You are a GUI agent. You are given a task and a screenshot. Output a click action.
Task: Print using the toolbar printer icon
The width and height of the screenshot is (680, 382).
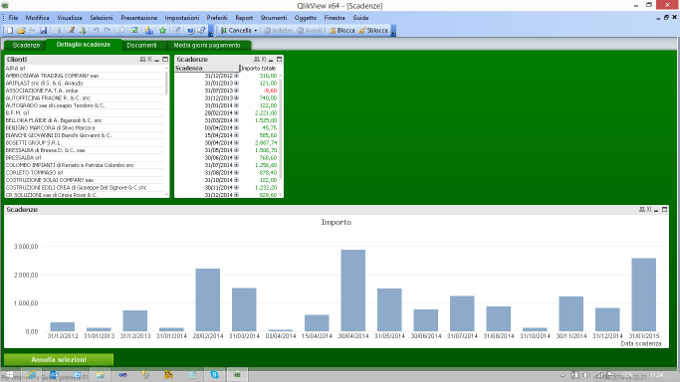point(57,30)
